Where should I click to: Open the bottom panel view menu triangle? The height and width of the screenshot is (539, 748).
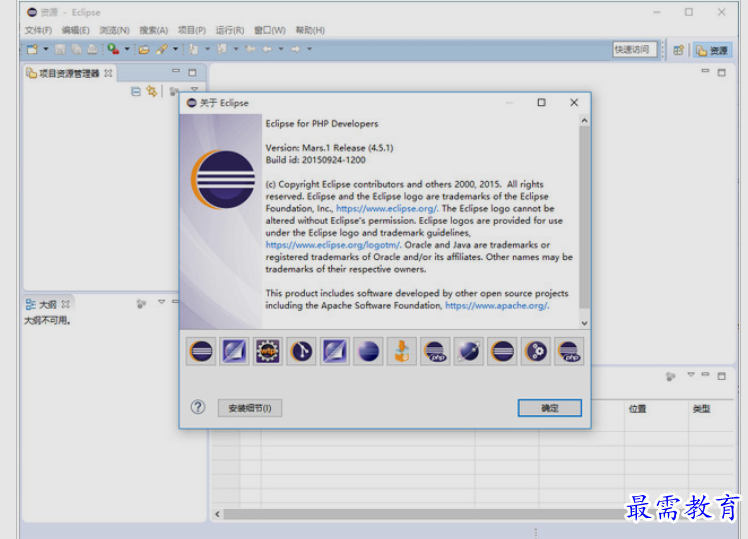pyautogui.click(x=691, y=374)
